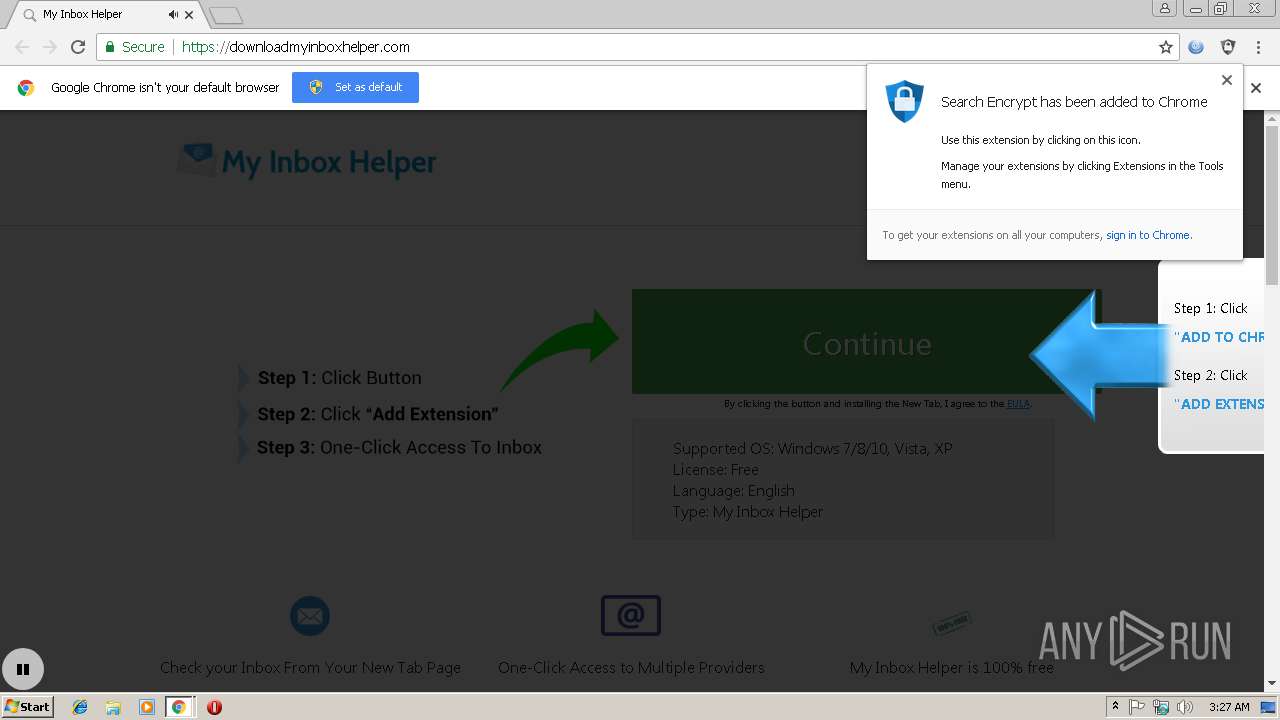1280x720 pixels.
Task: Open a new tab
Action: coord(226,15)
